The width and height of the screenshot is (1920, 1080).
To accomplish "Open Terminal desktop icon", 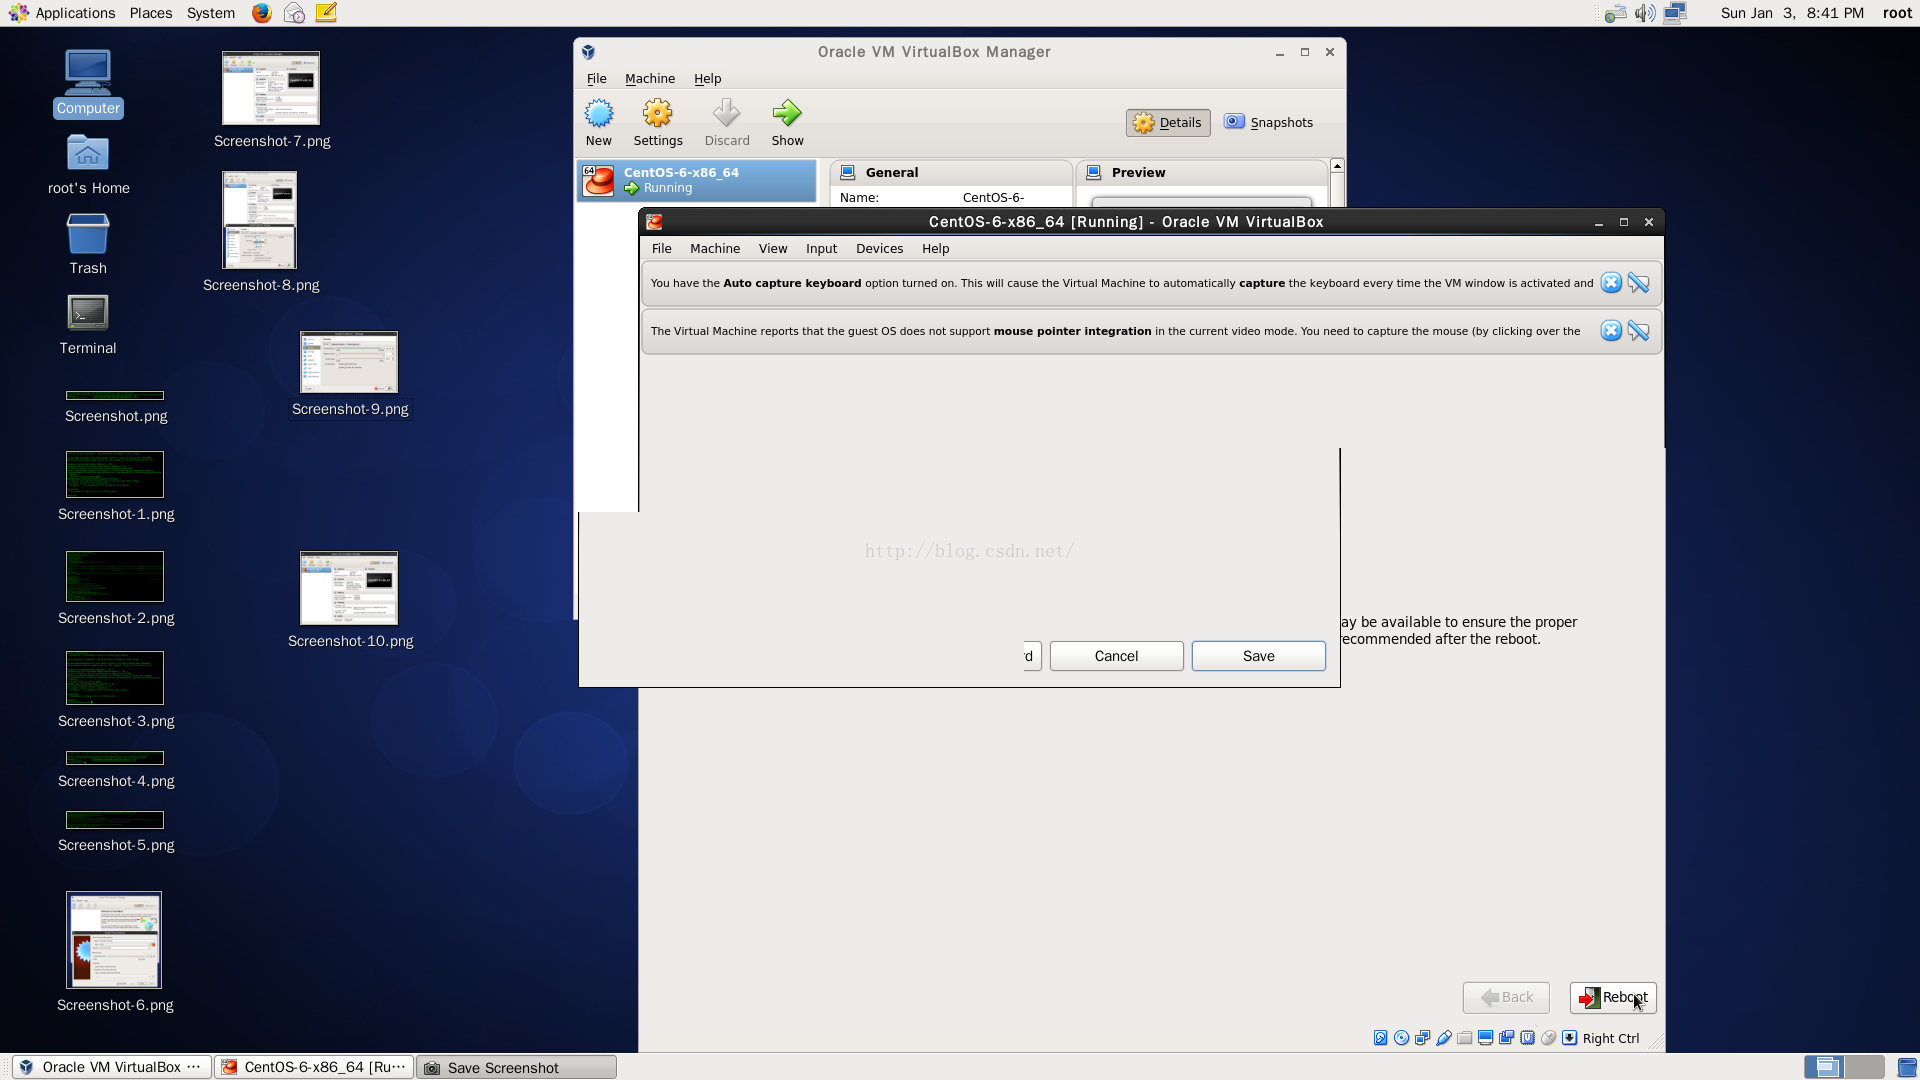I will [88, 325].
